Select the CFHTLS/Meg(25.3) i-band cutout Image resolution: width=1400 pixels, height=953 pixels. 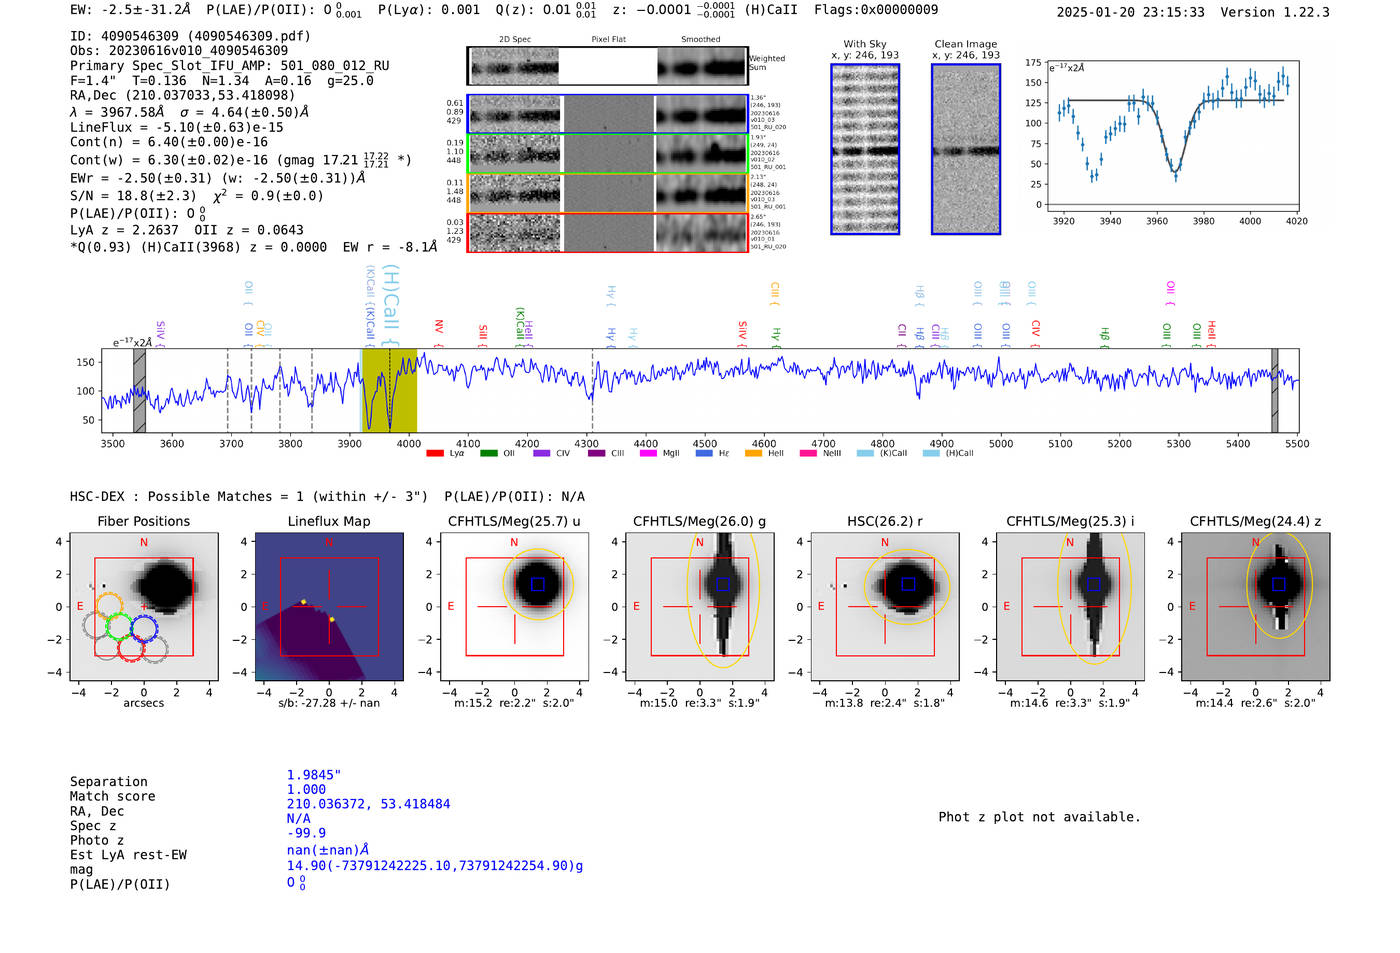click(1070, 606)
